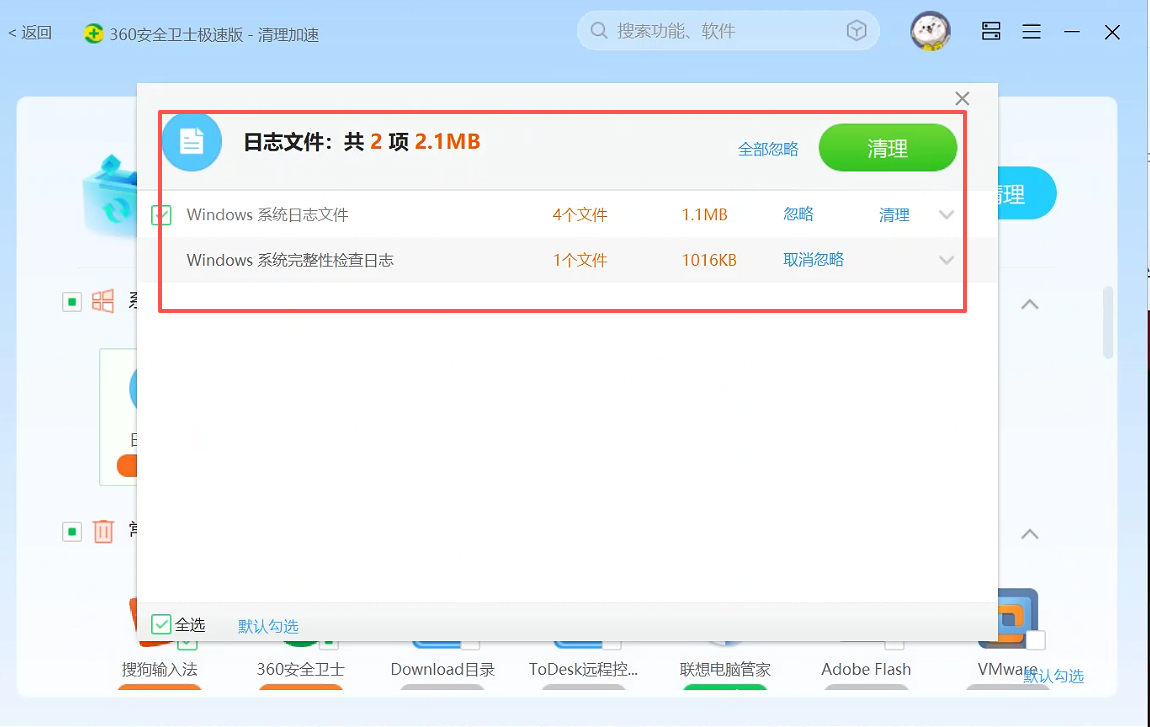Click the log file document icon
This screenshot has height=727, width=1150.
[191, 141]
